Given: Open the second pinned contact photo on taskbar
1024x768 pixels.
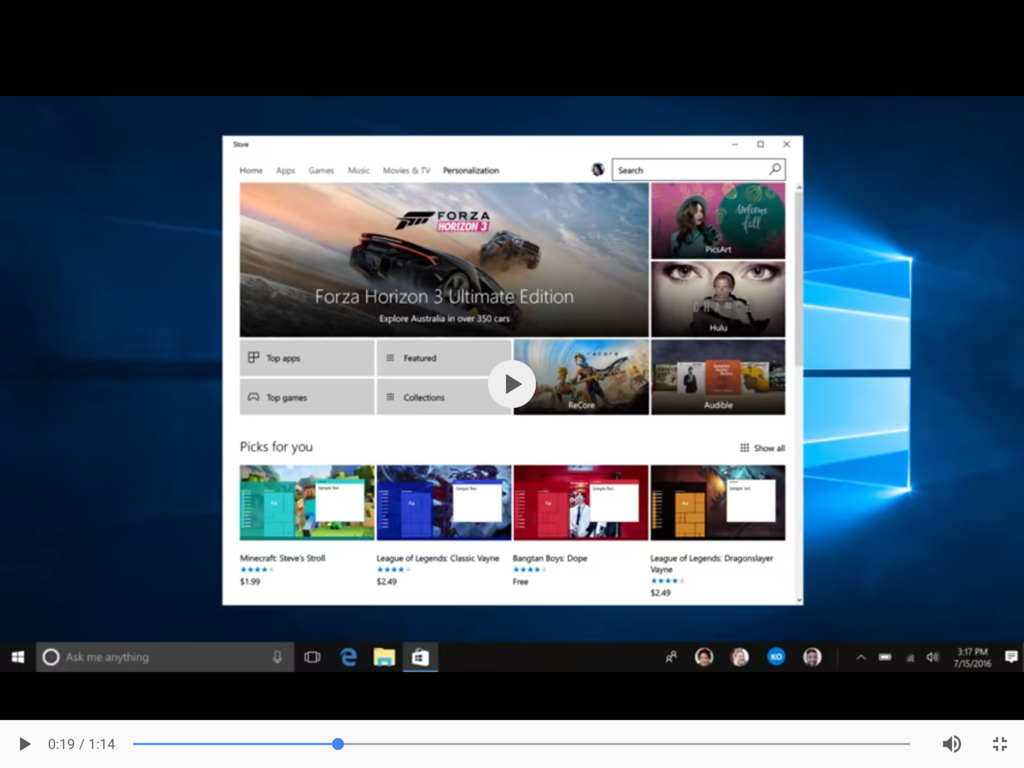Looking at the screenshot, I should pos(740,657).
